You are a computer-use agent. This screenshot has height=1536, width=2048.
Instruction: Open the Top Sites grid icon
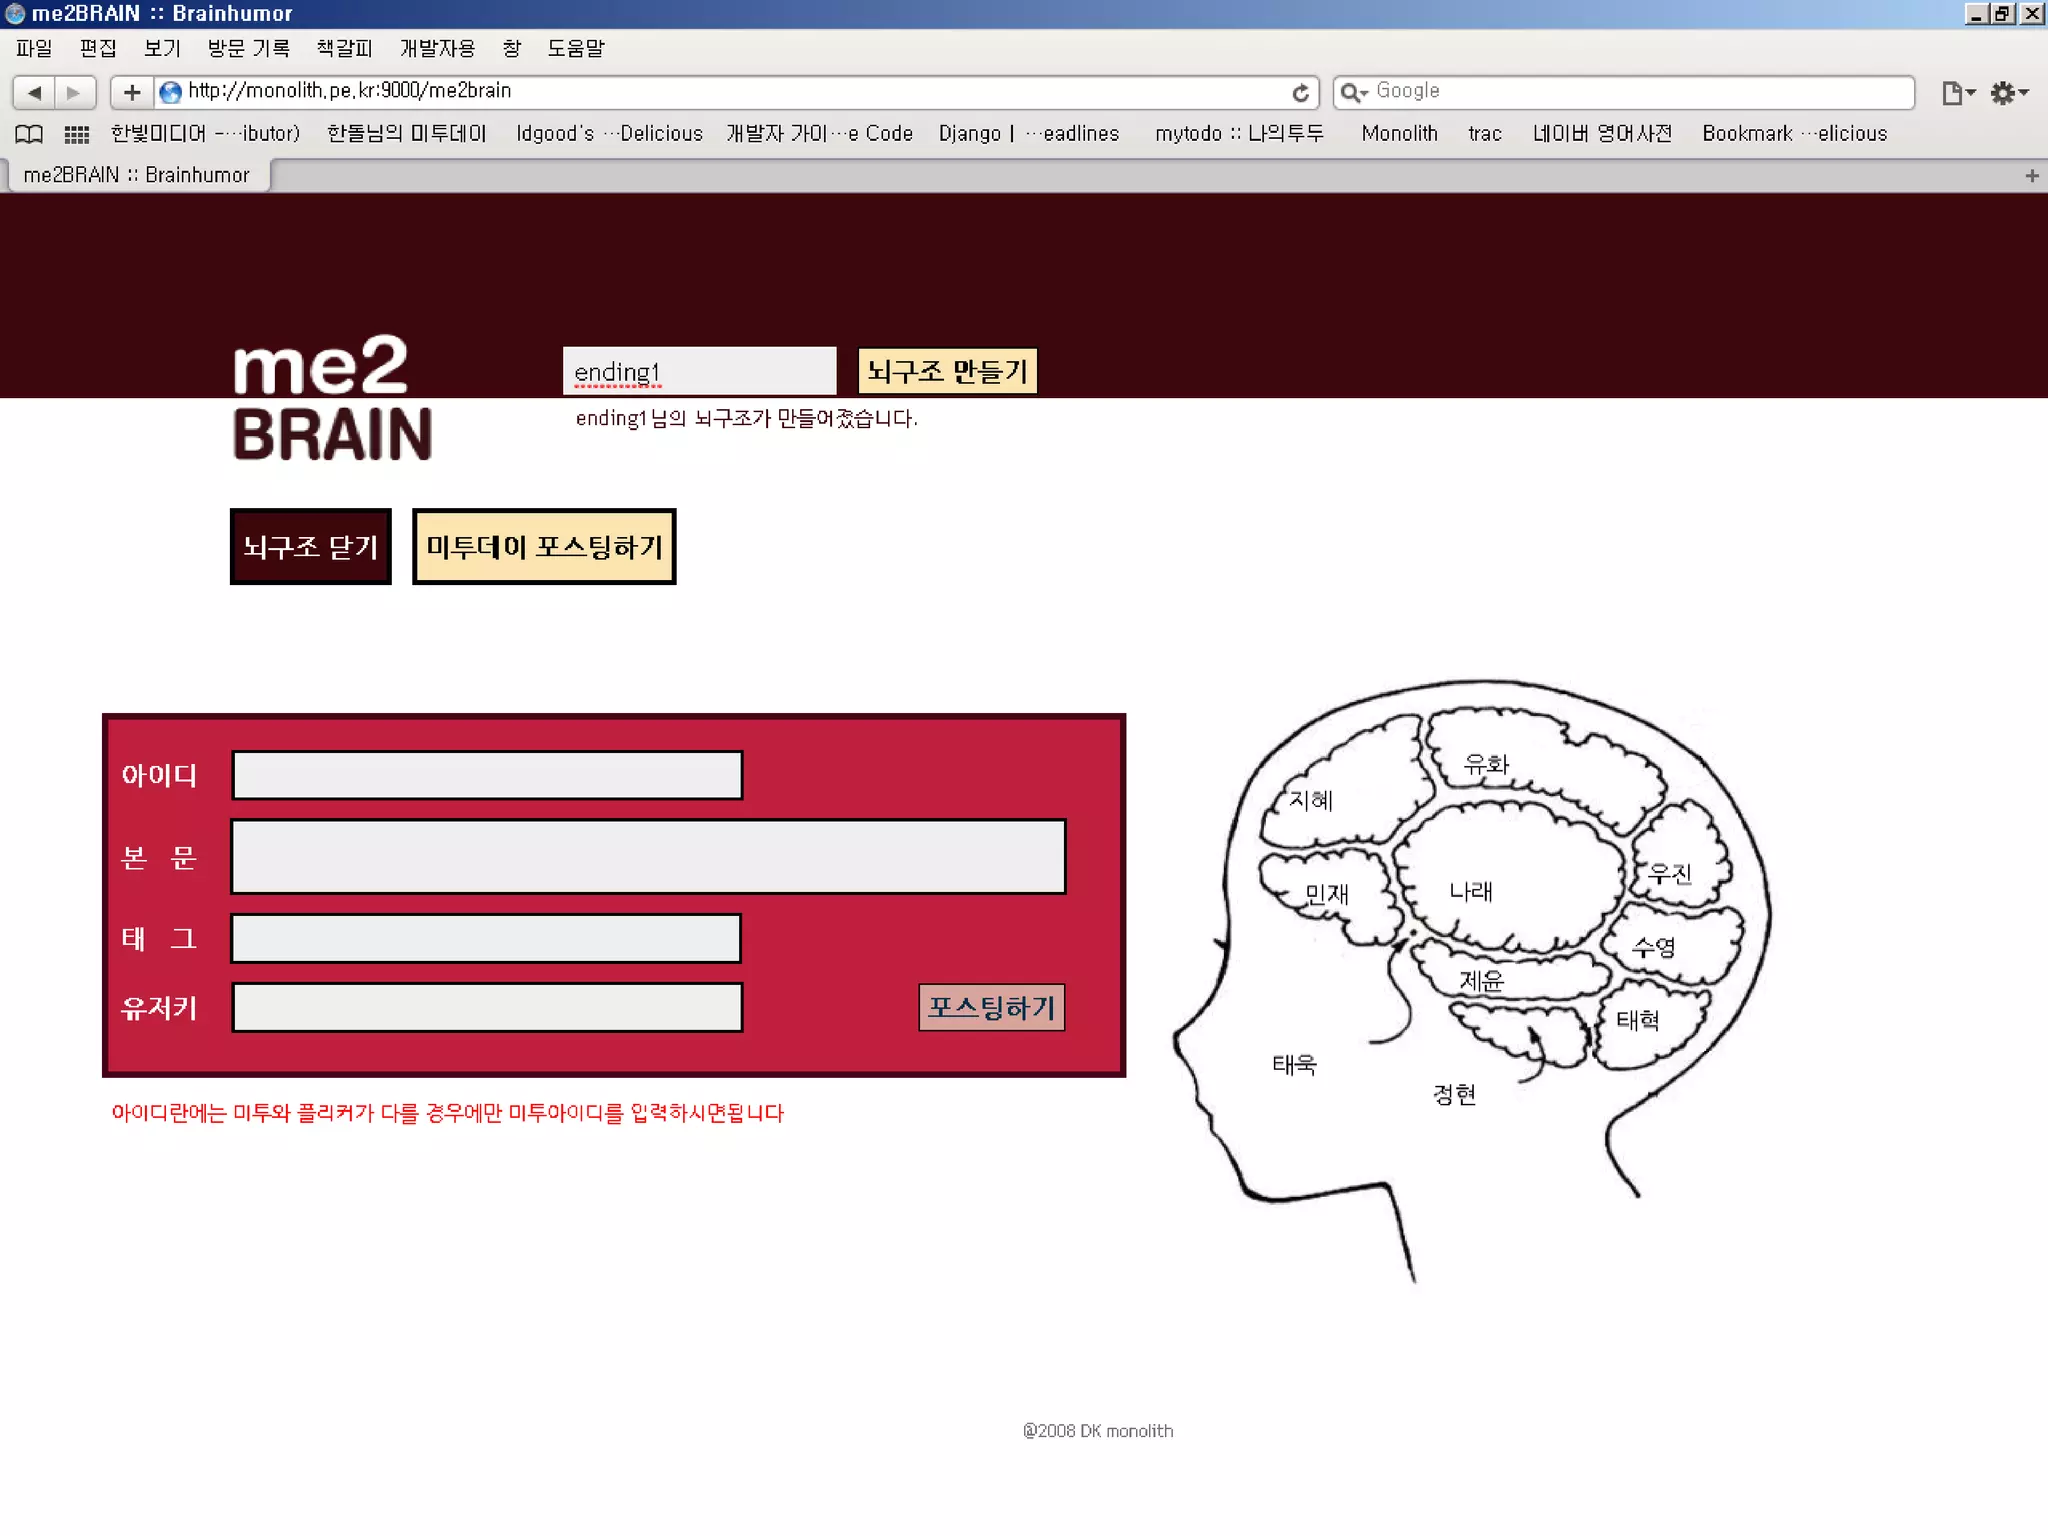pos(77,134)
